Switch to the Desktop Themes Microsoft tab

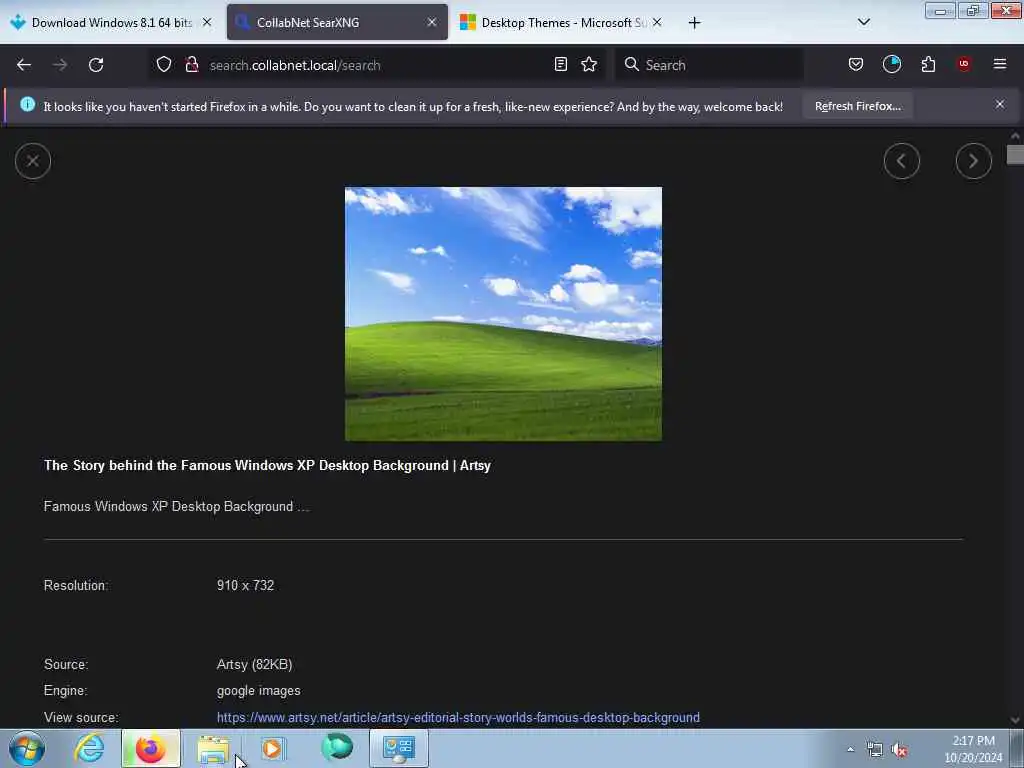click(x=560, y=23)
